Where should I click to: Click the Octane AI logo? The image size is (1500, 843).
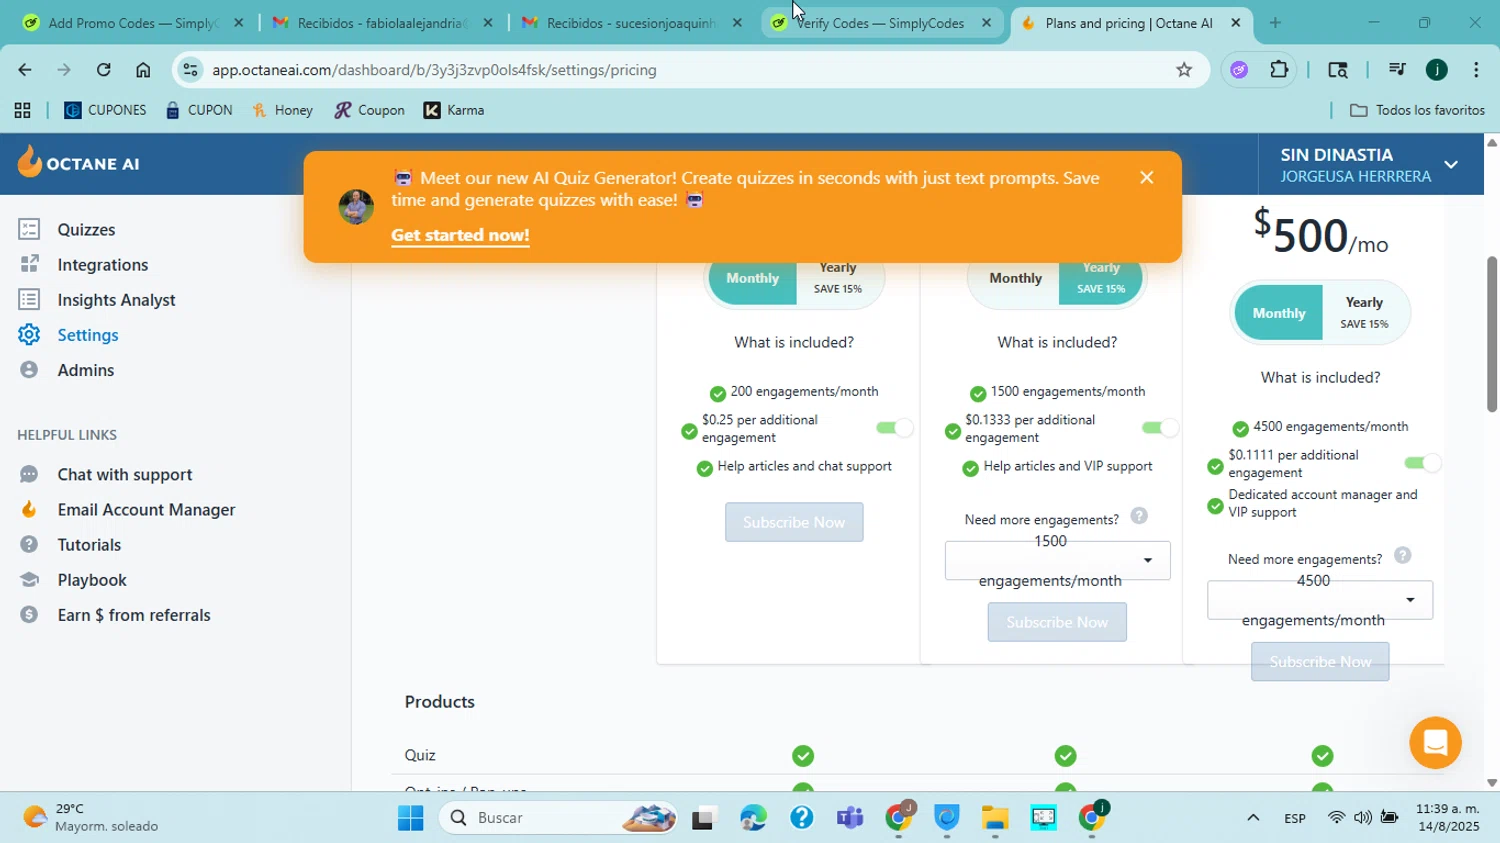coord(78,163)
